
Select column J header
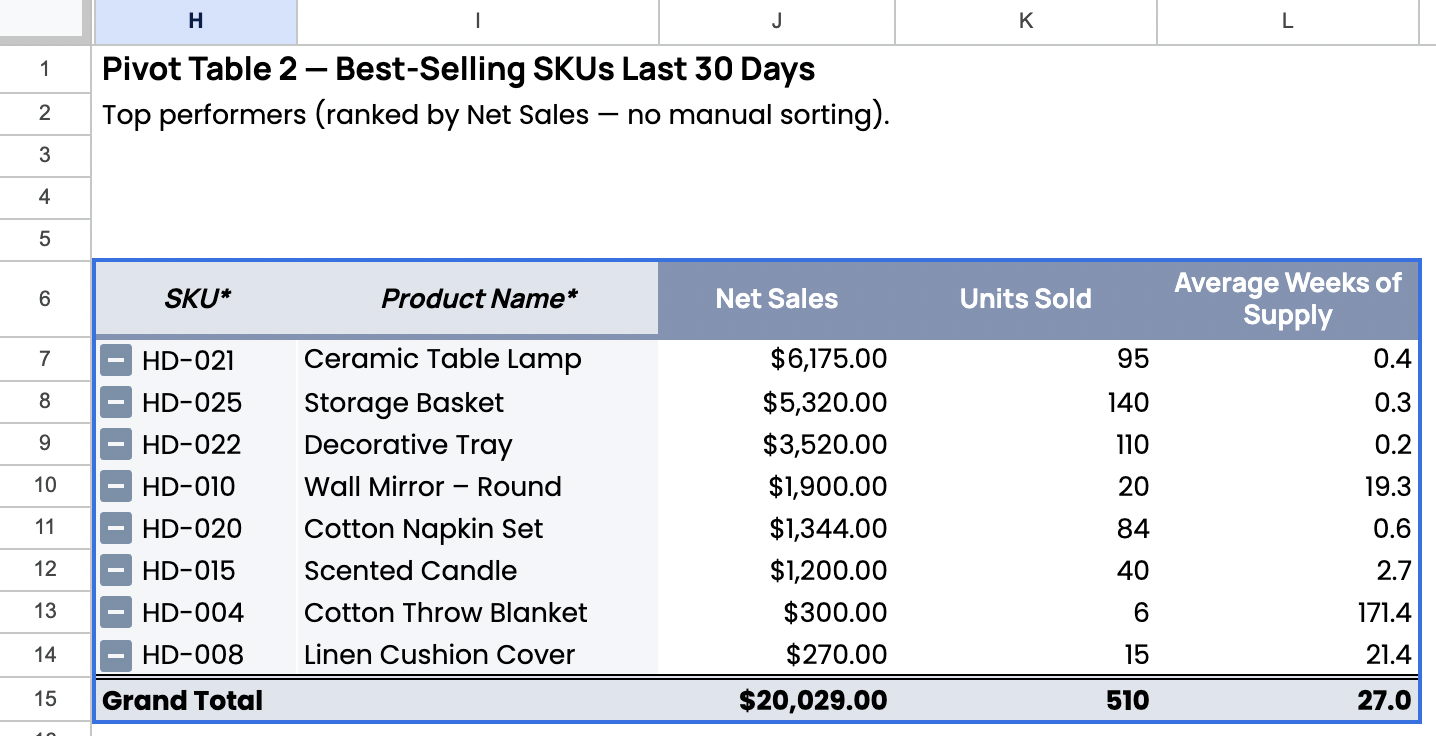(x=777, y=21)
